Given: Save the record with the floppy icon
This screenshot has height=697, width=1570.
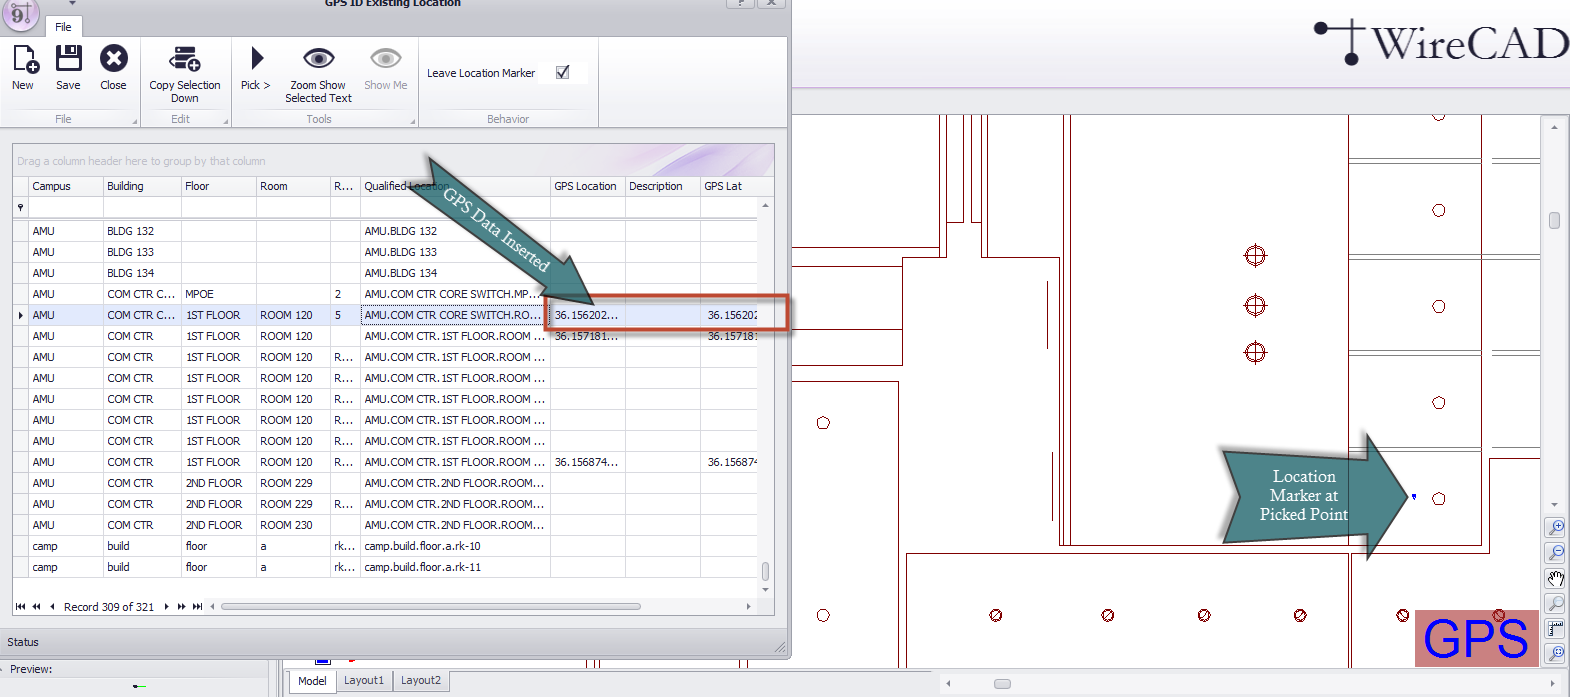Looking at the screenshot, I should (x=68, y=59).
